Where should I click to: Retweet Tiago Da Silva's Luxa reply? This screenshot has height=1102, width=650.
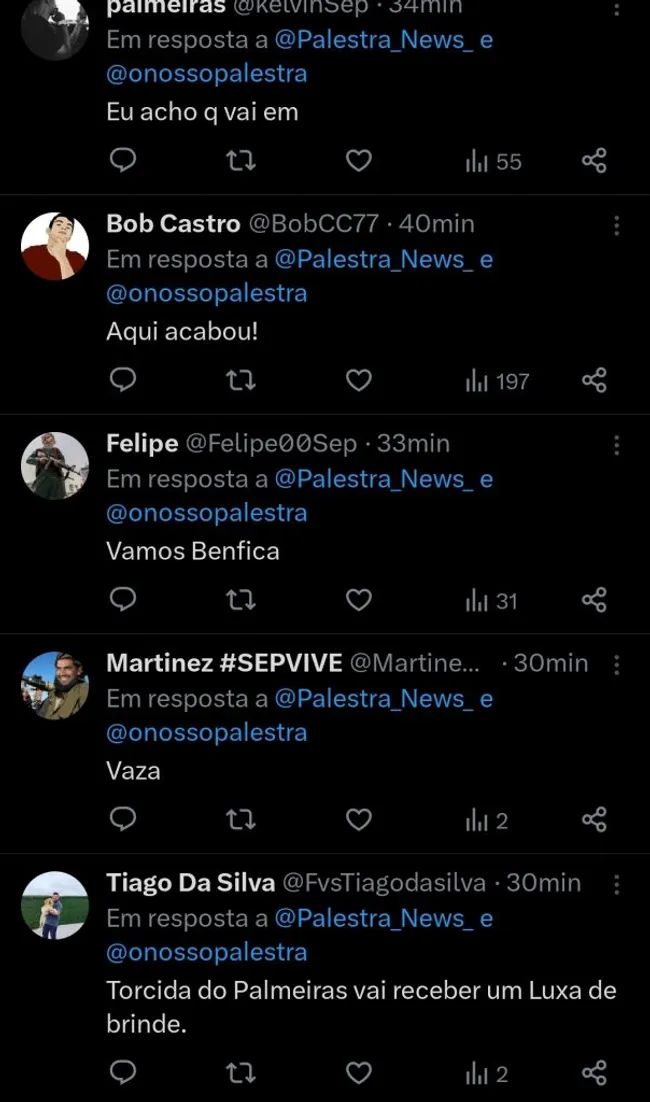coord(240,1072)
